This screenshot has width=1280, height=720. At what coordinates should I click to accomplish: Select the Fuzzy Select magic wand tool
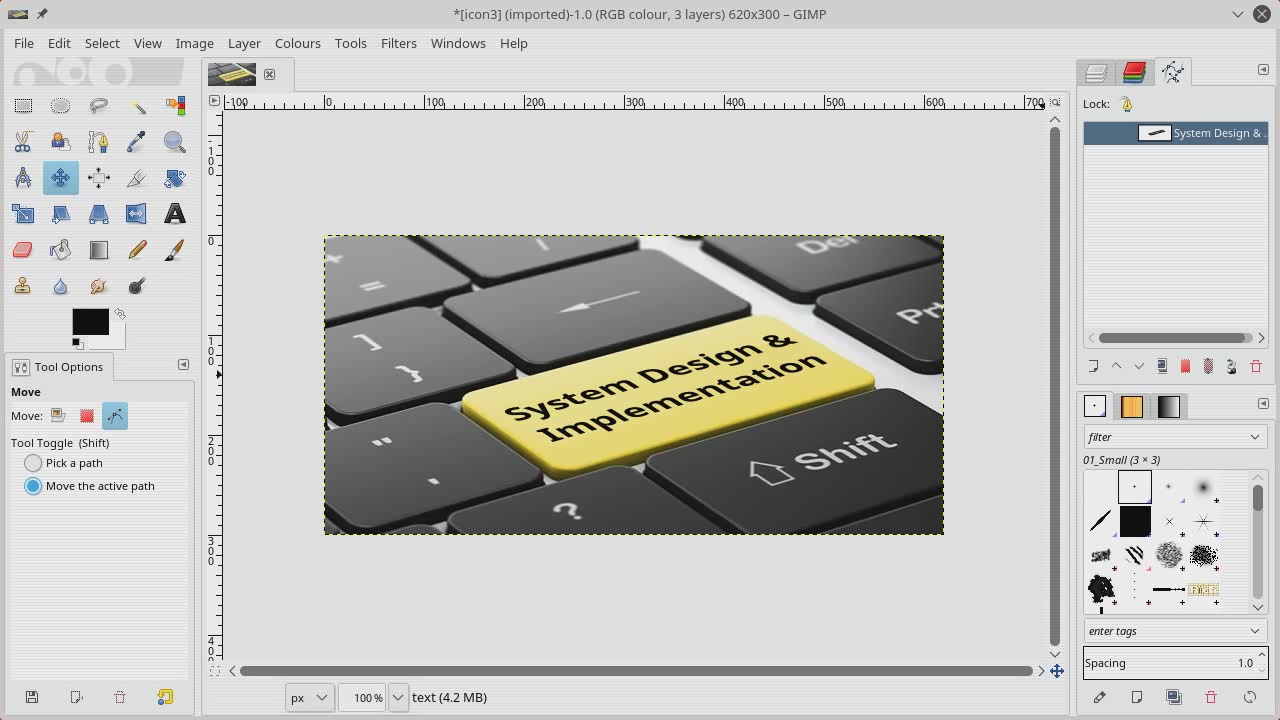point(137,106)
